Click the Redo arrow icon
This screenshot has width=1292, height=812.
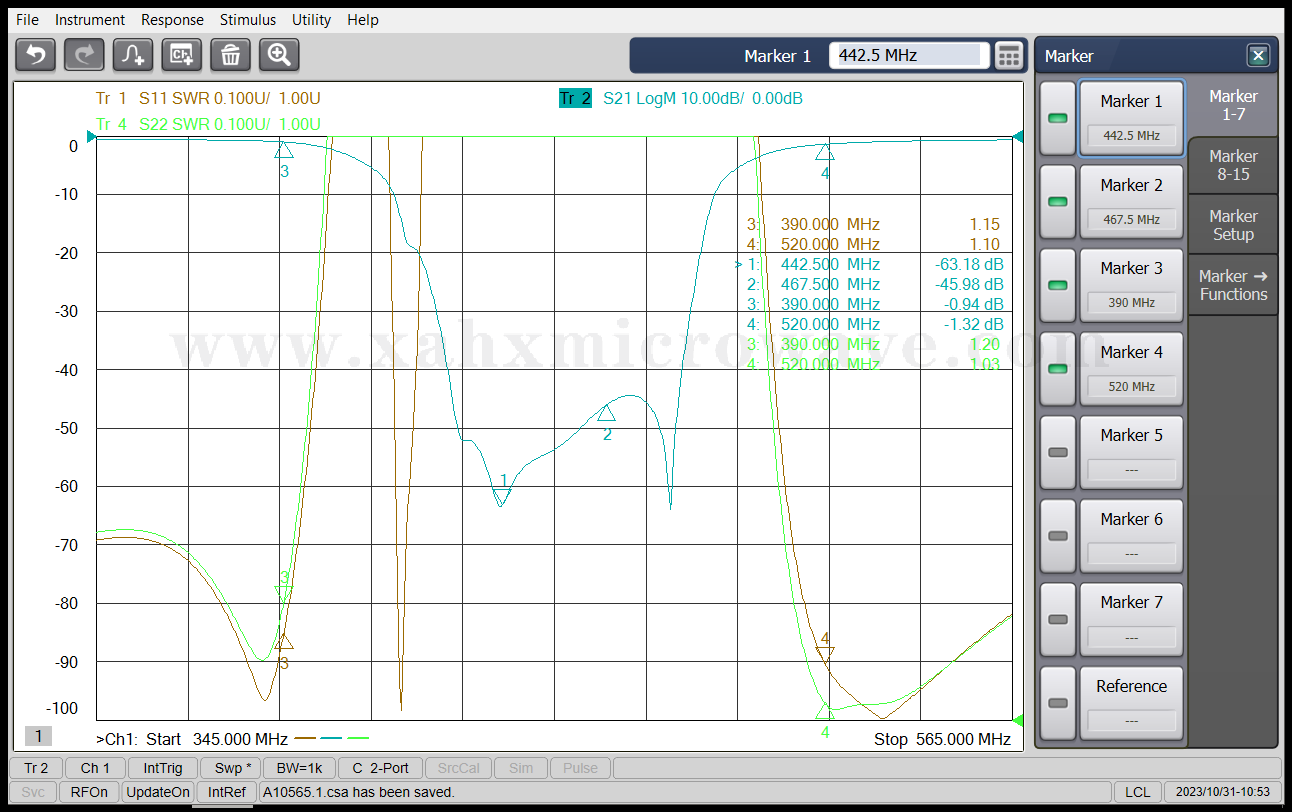84,54
